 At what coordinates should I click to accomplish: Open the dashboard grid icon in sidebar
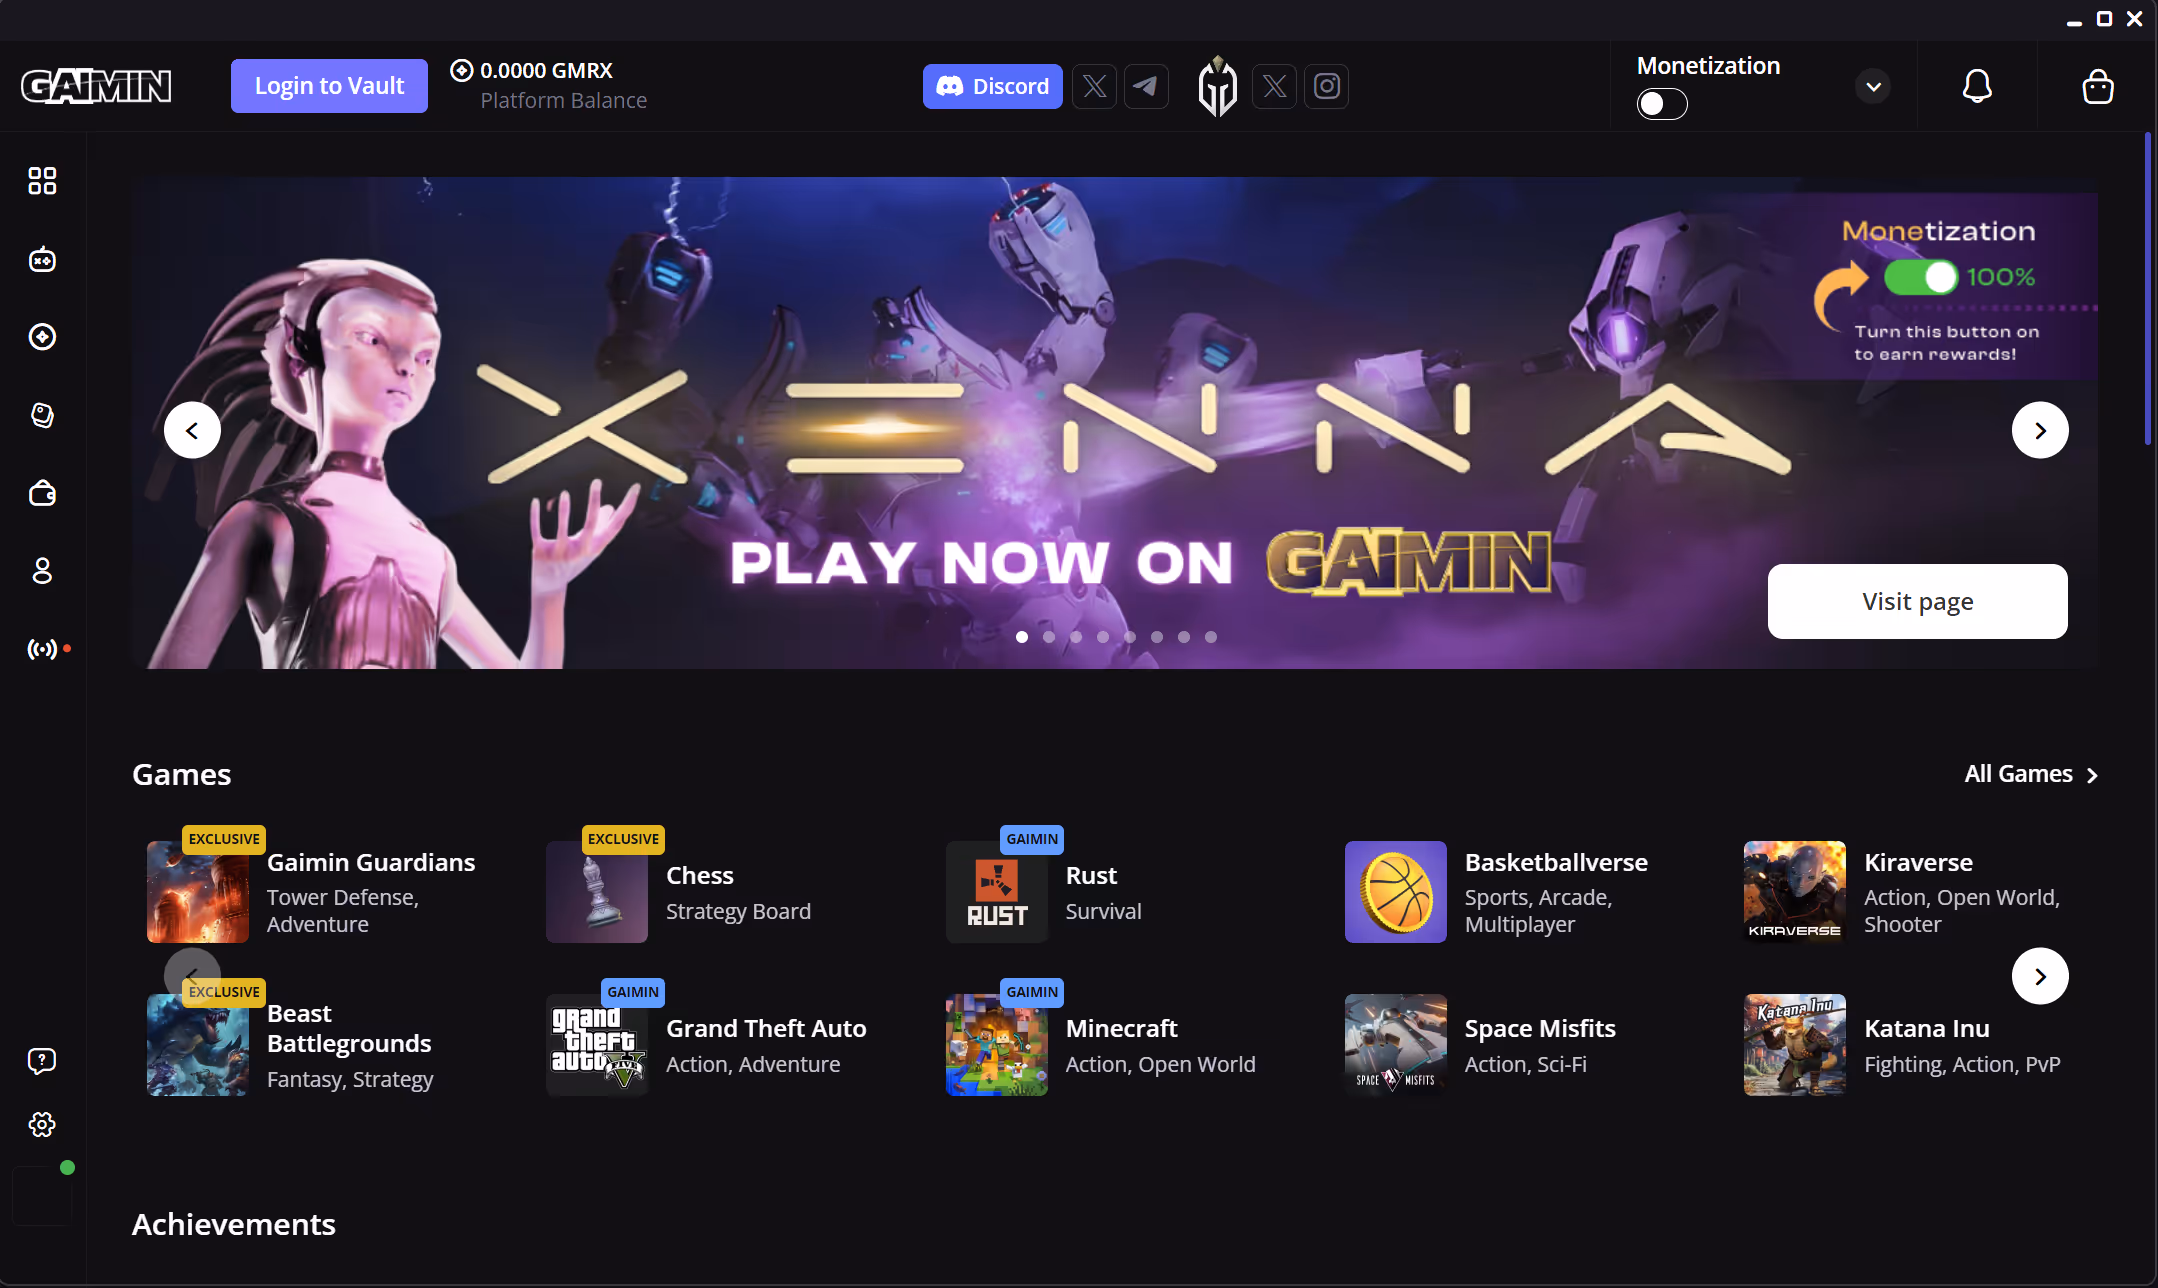42,181
